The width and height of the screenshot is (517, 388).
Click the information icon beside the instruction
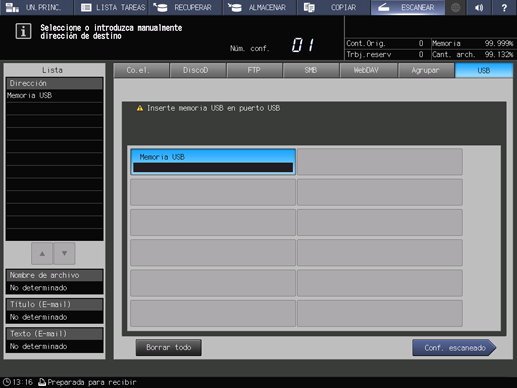click(23, 31)
